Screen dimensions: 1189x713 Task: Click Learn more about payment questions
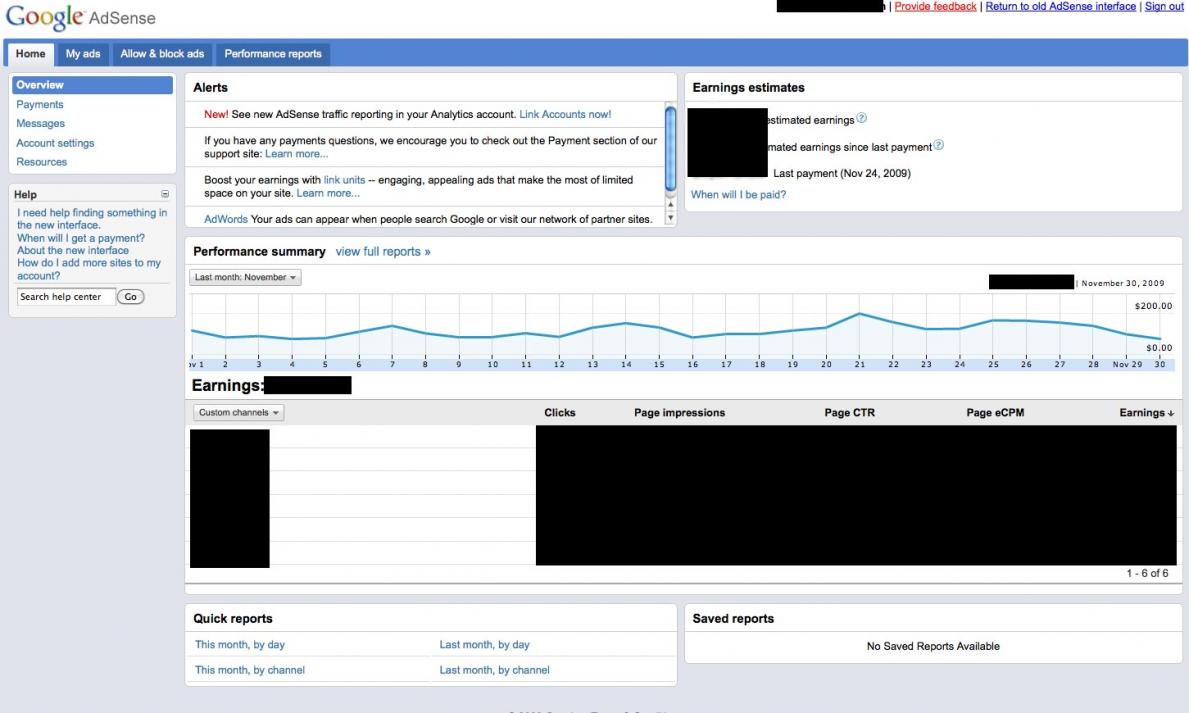click(x=296, y=154)
